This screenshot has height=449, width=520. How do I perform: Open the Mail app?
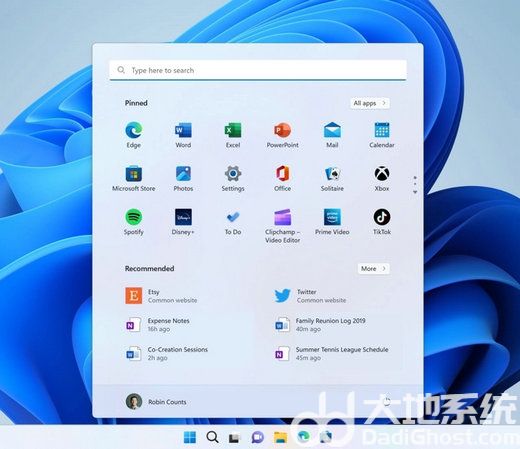click(332, 135)
